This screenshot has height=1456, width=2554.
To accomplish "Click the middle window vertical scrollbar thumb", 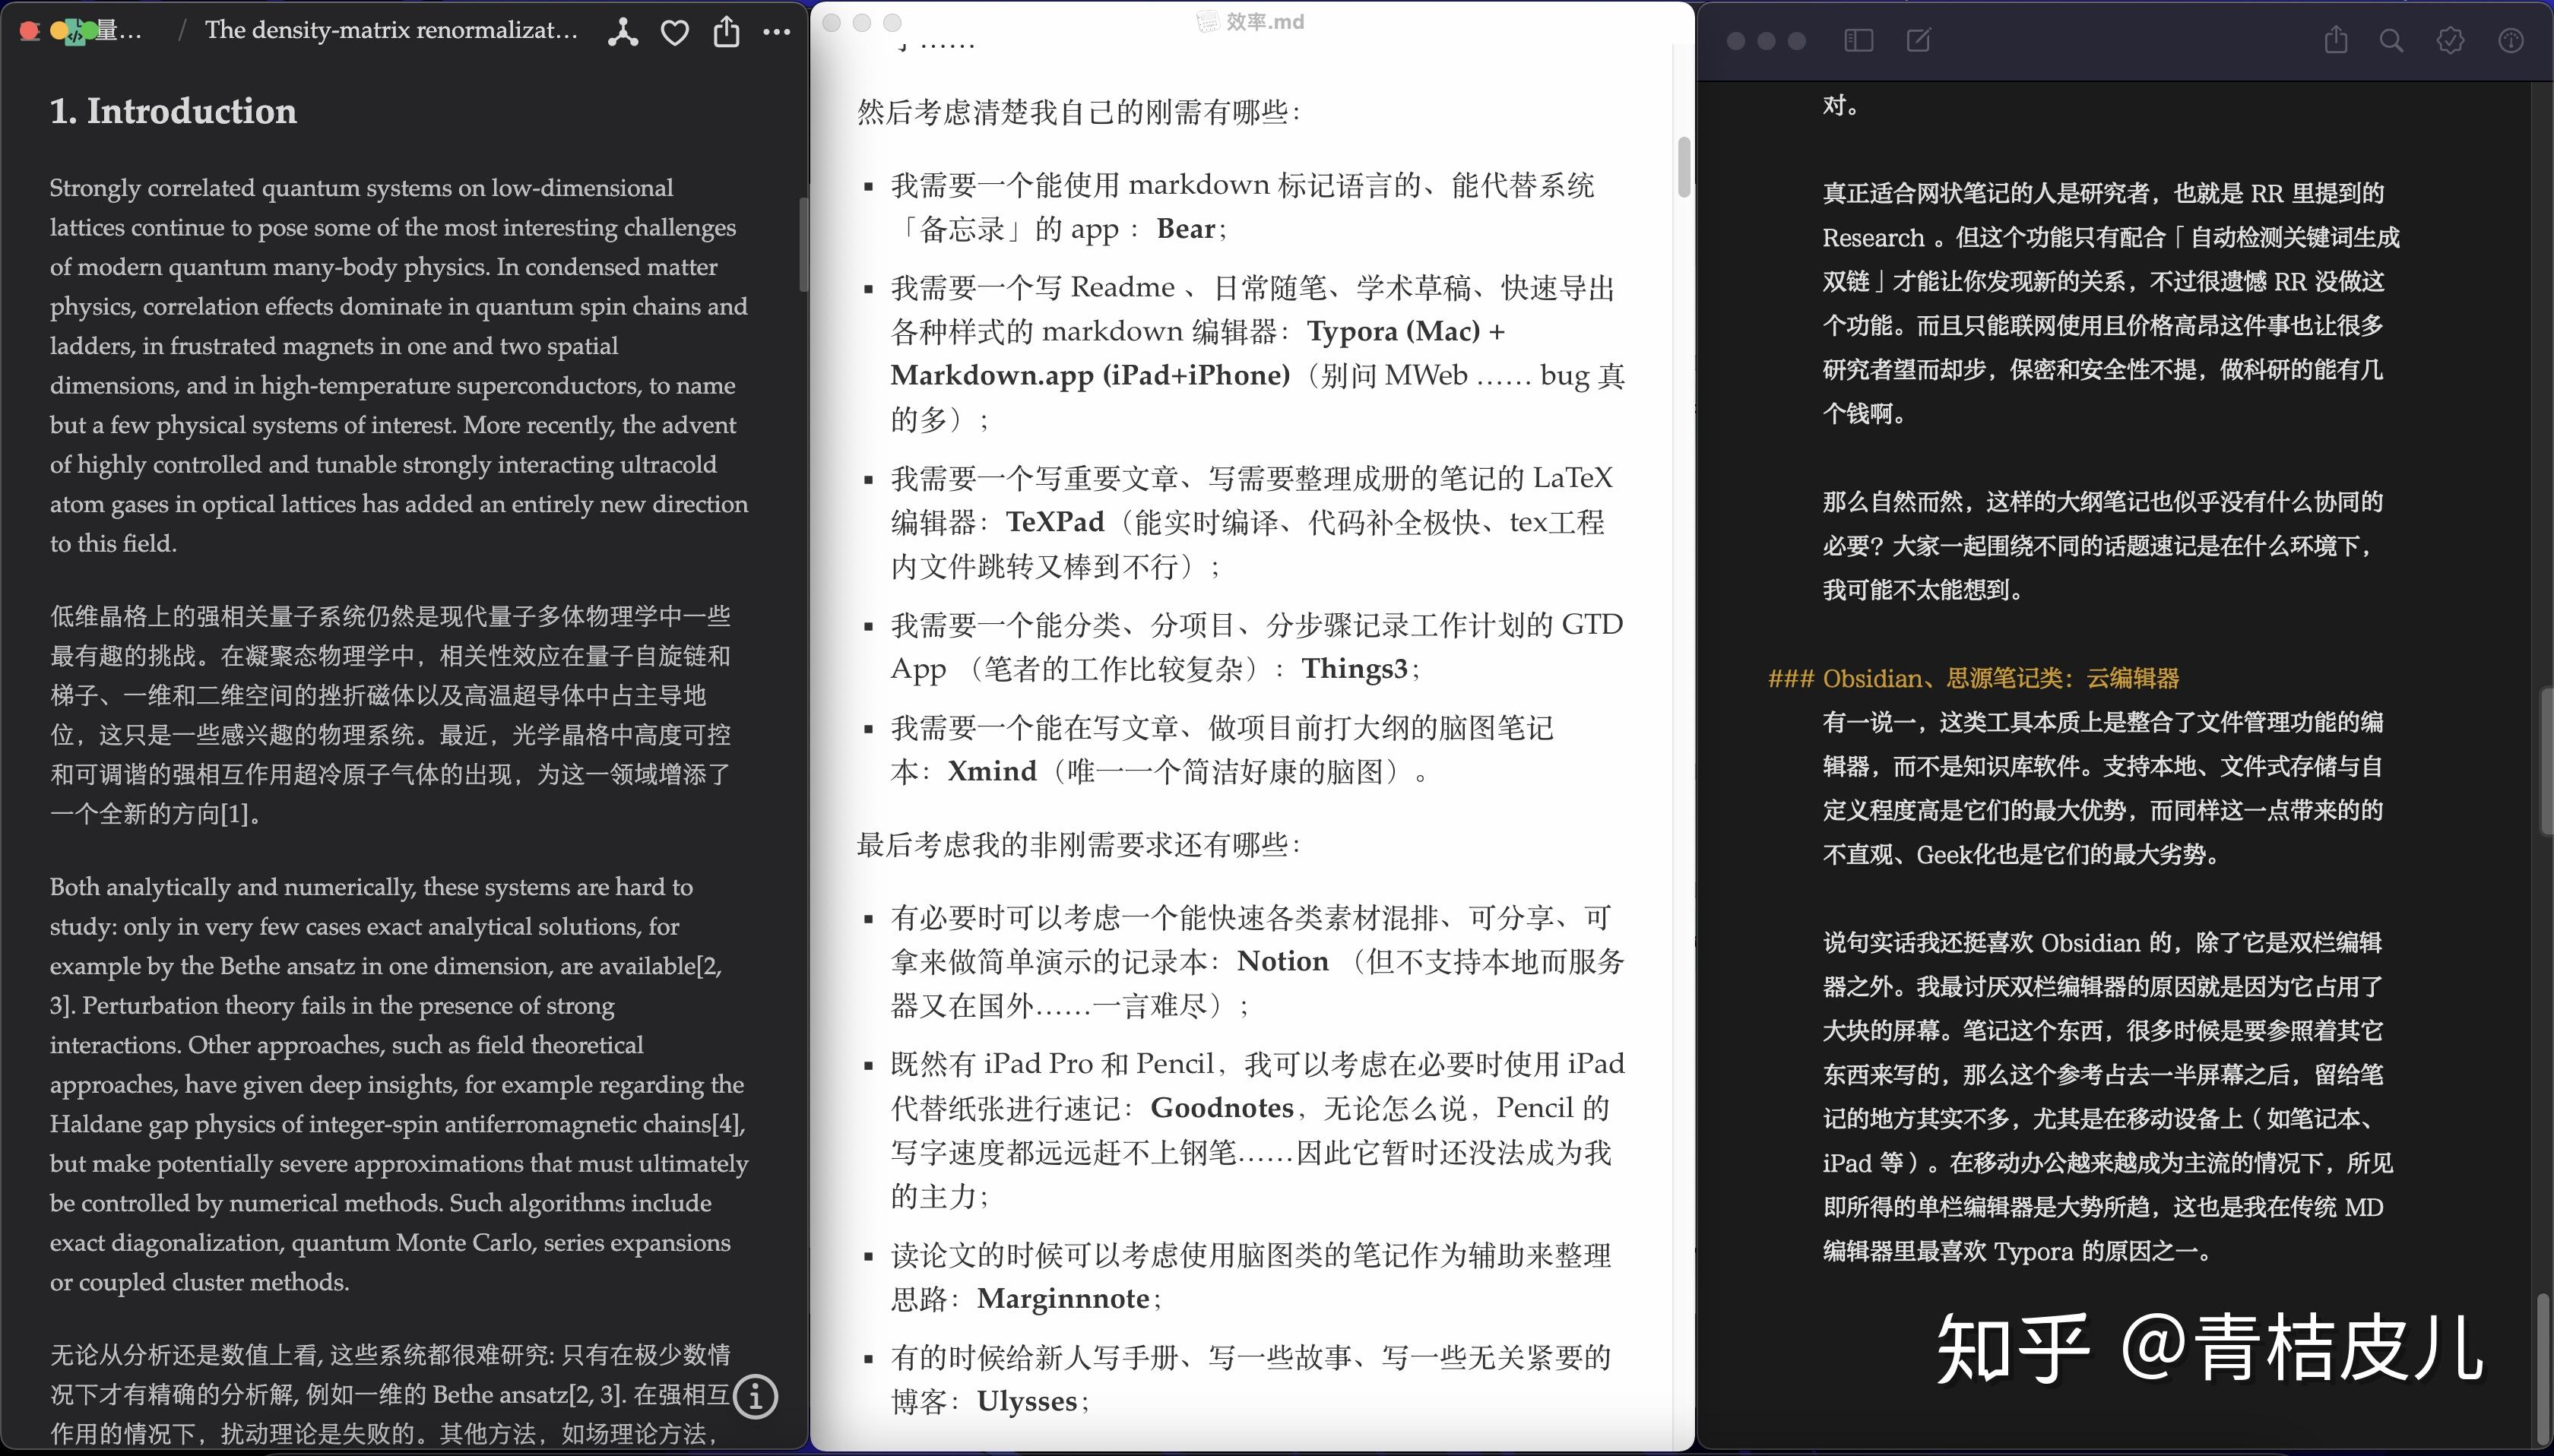I will [1684, 167].
